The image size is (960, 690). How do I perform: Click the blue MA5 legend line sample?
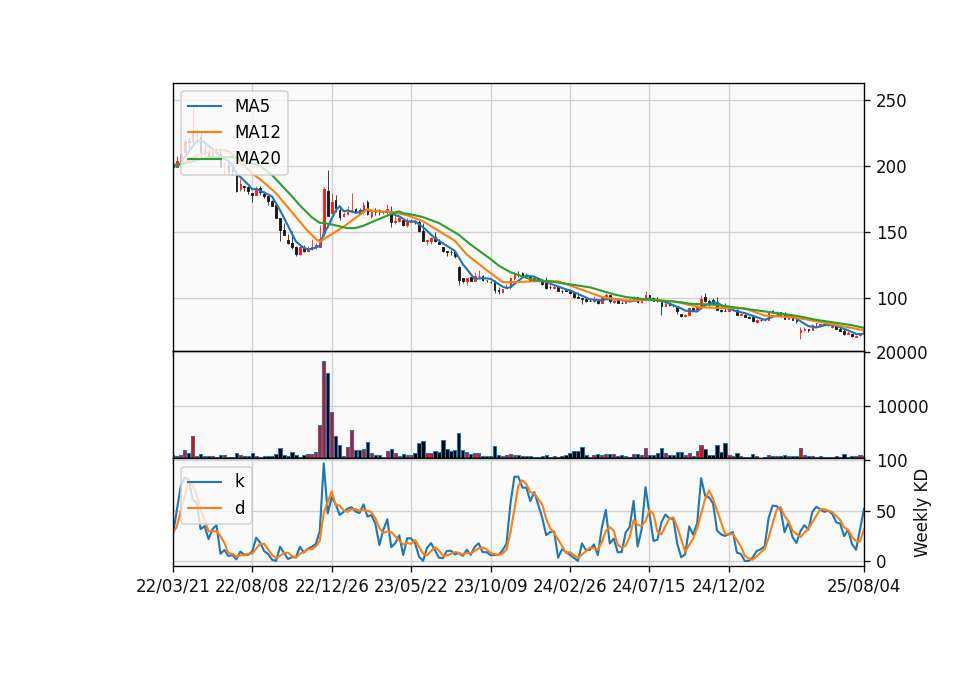click(204, 107)
